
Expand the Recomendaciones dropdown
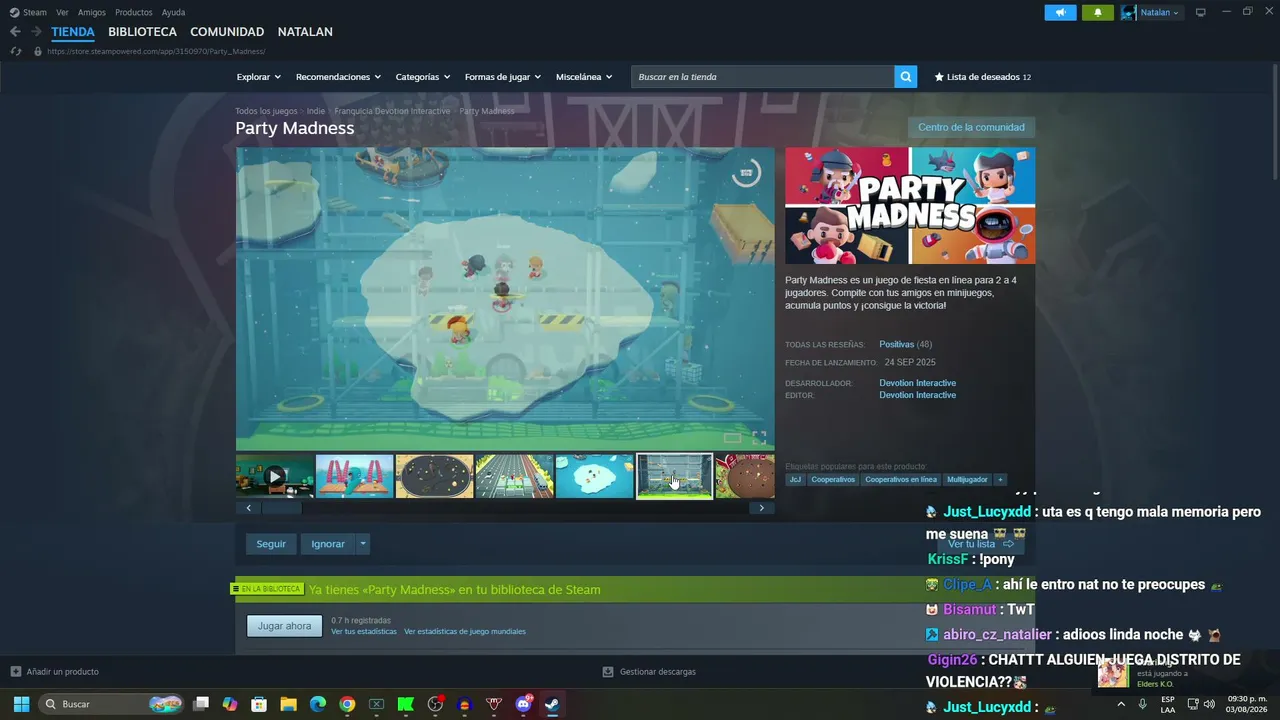pos(338,77)
